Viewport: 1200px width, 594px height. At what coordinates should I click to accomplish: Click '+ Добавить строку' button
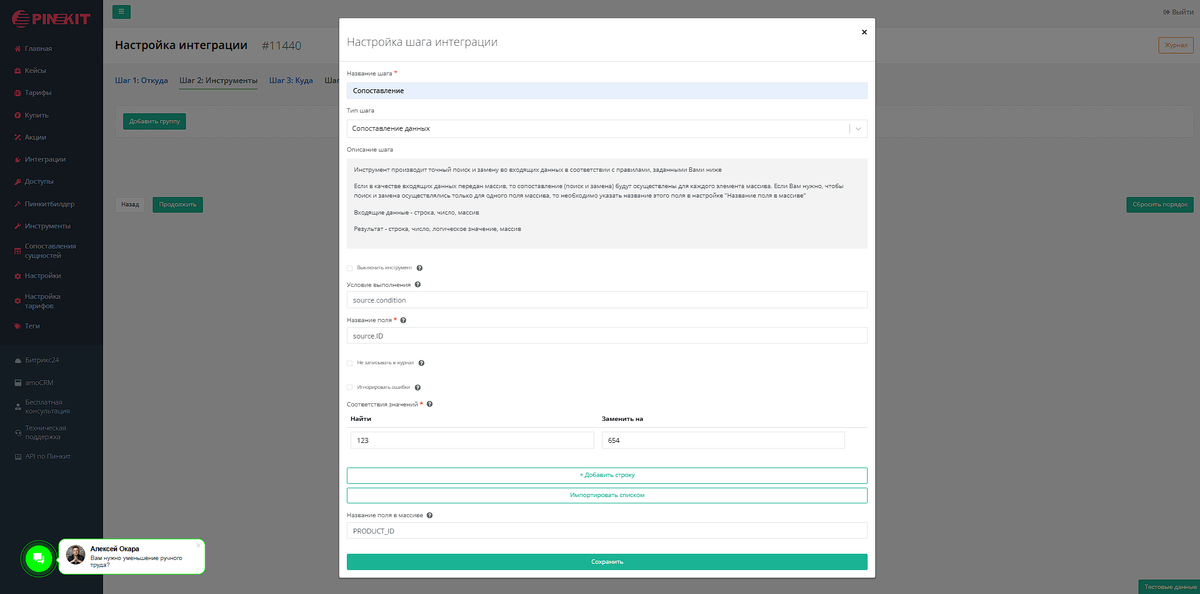[x=607, y=475]
